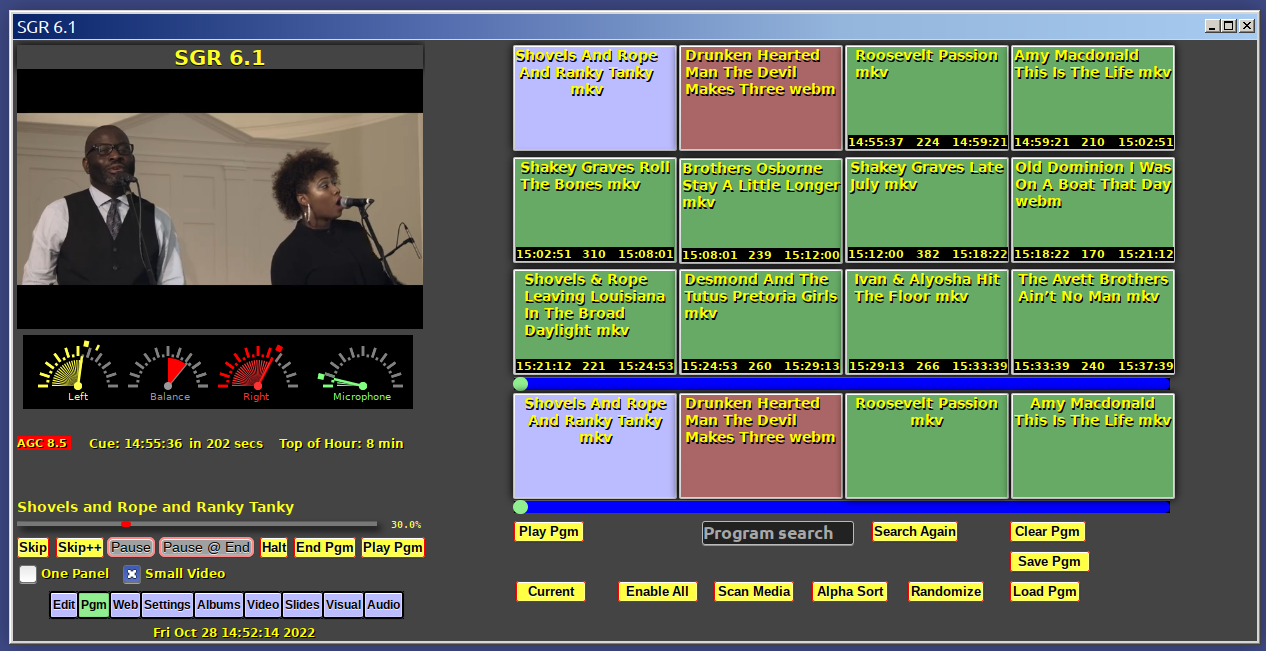Image resolution: width=1266 pixels, height=651 pixels.
Task: Click the Balance gauge
Action: click(x=169, y=370)
